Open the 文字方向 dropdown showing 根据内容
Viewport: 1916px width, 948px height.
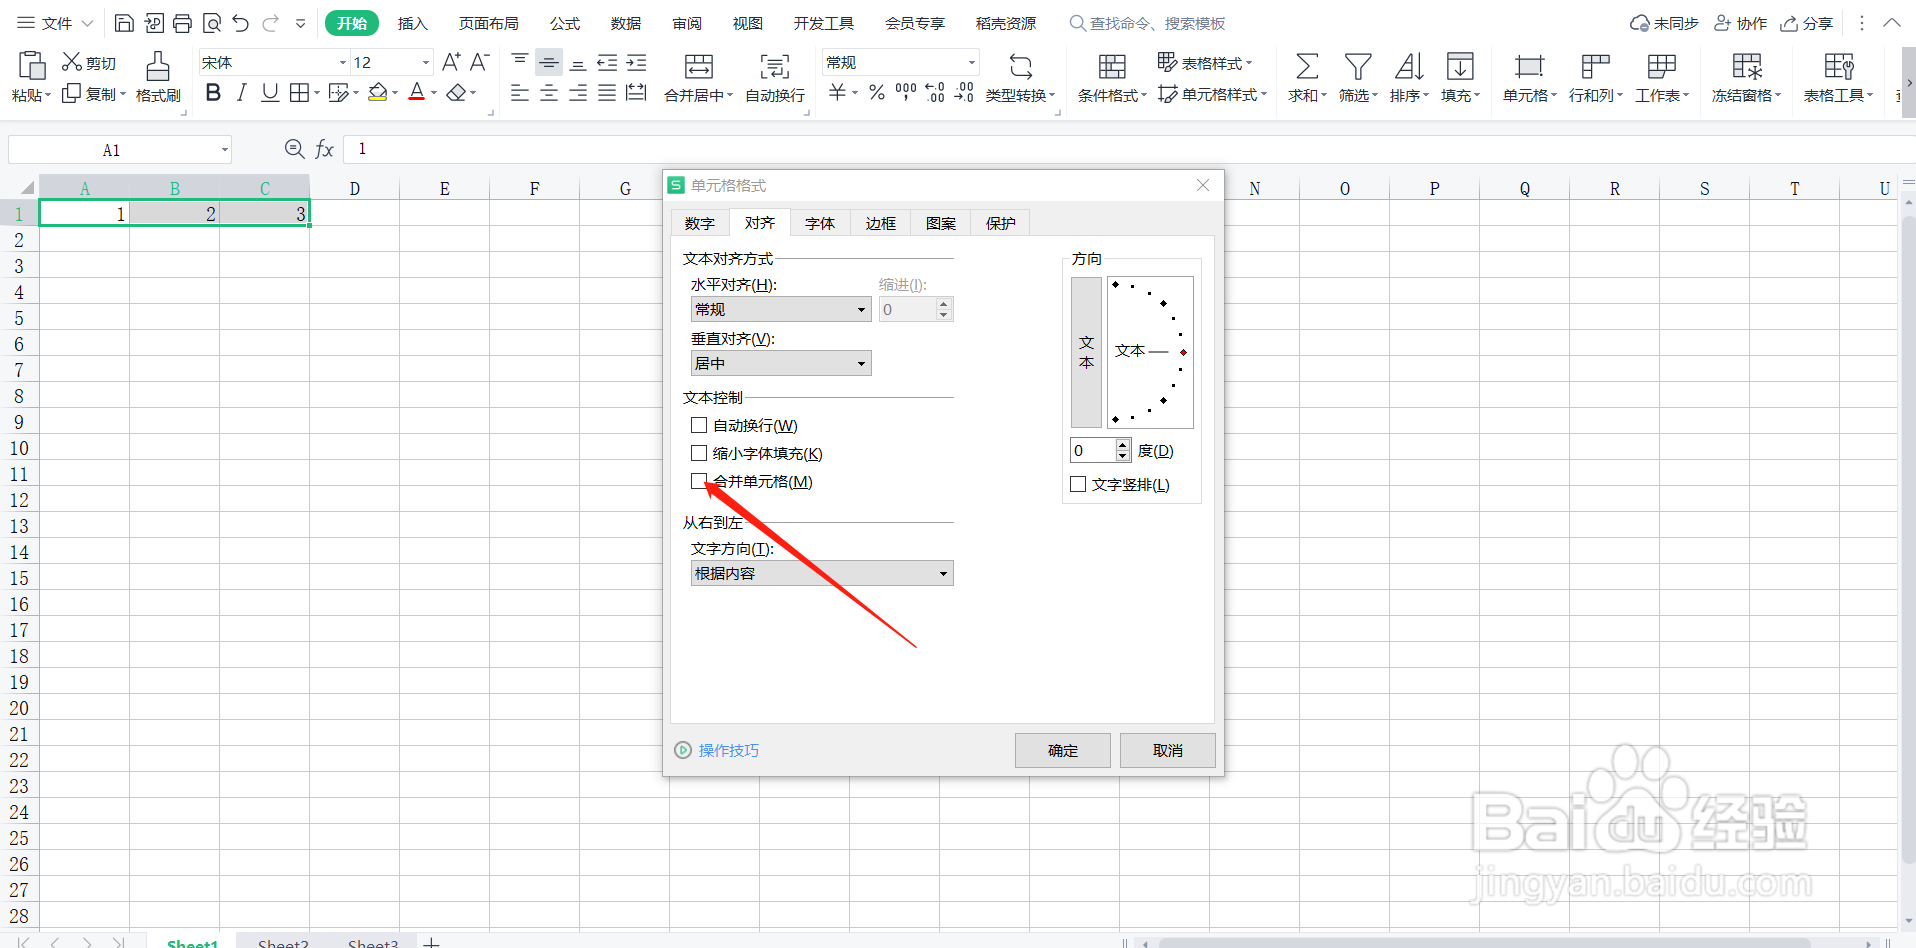pos(822,573)
